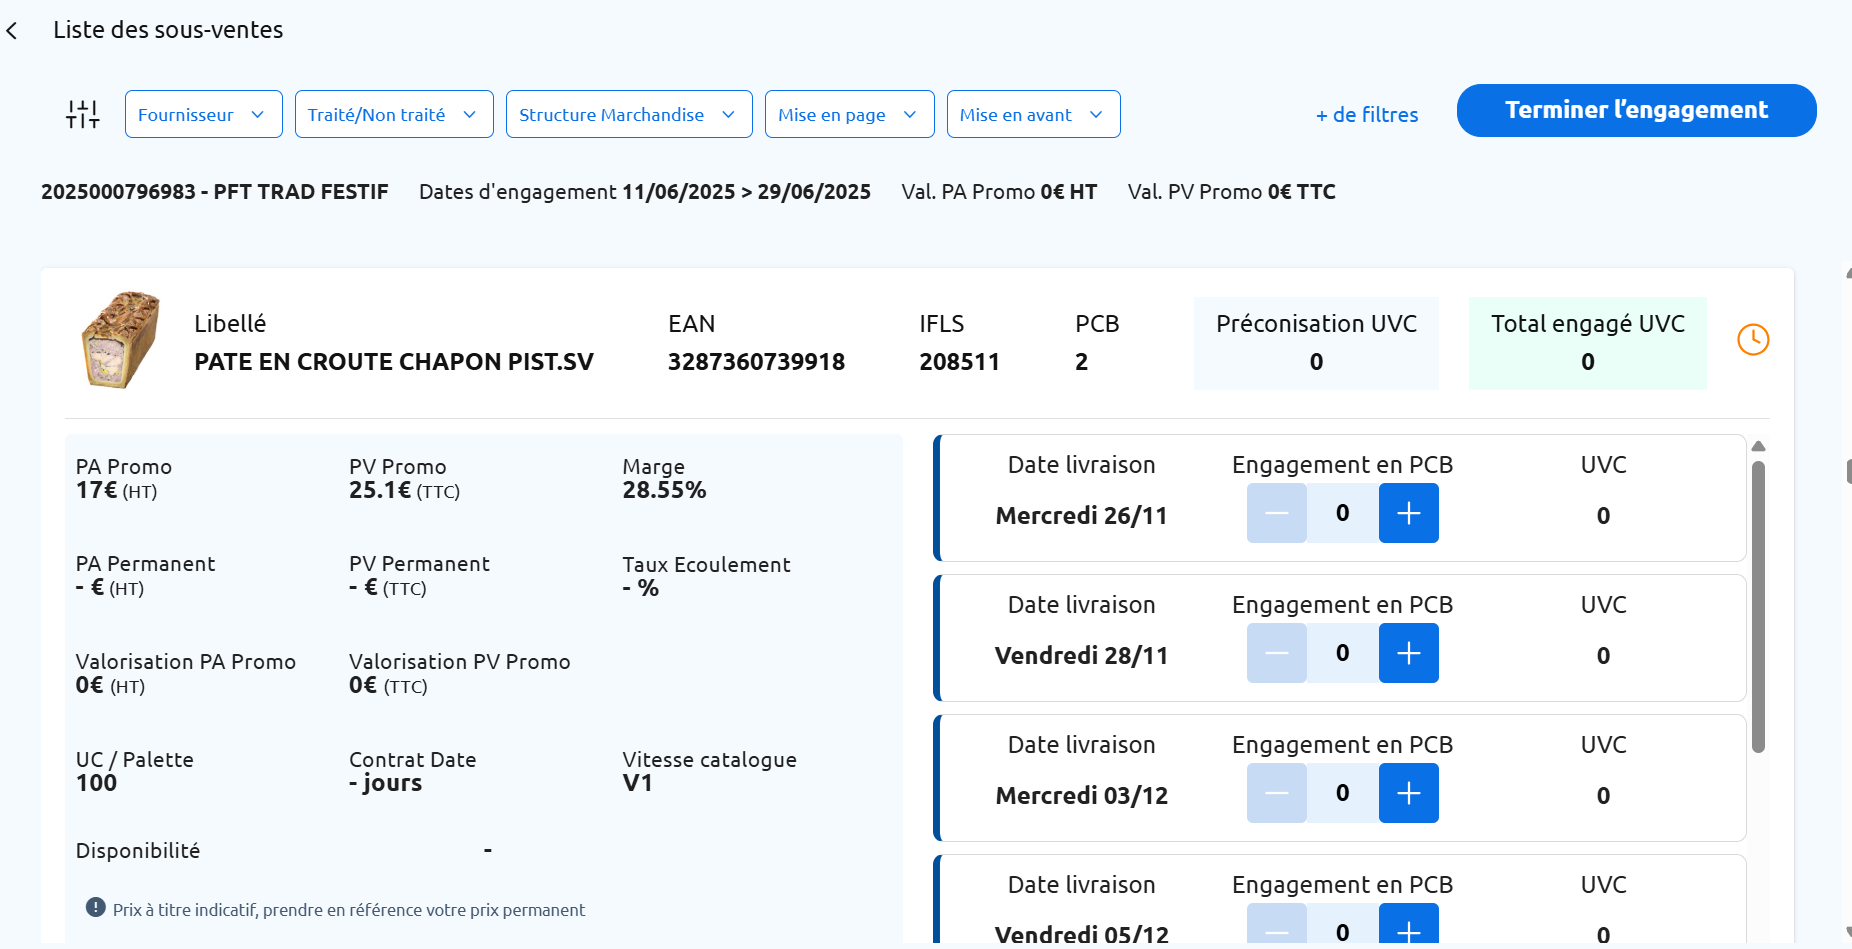
Task: Decrease engagement for Mercredi 26/11
Action: coord(1276,513)
